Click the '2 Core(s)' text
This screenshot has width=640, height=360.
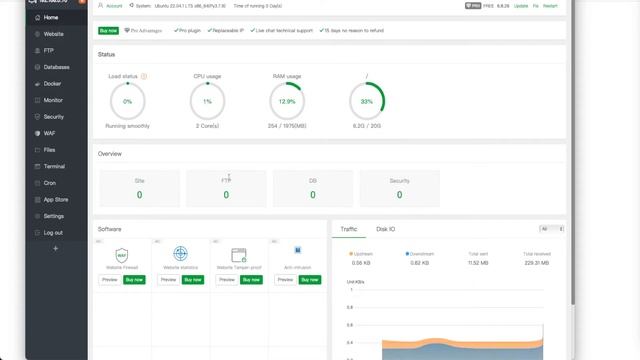pyautogui.click(x=207, y=126)
